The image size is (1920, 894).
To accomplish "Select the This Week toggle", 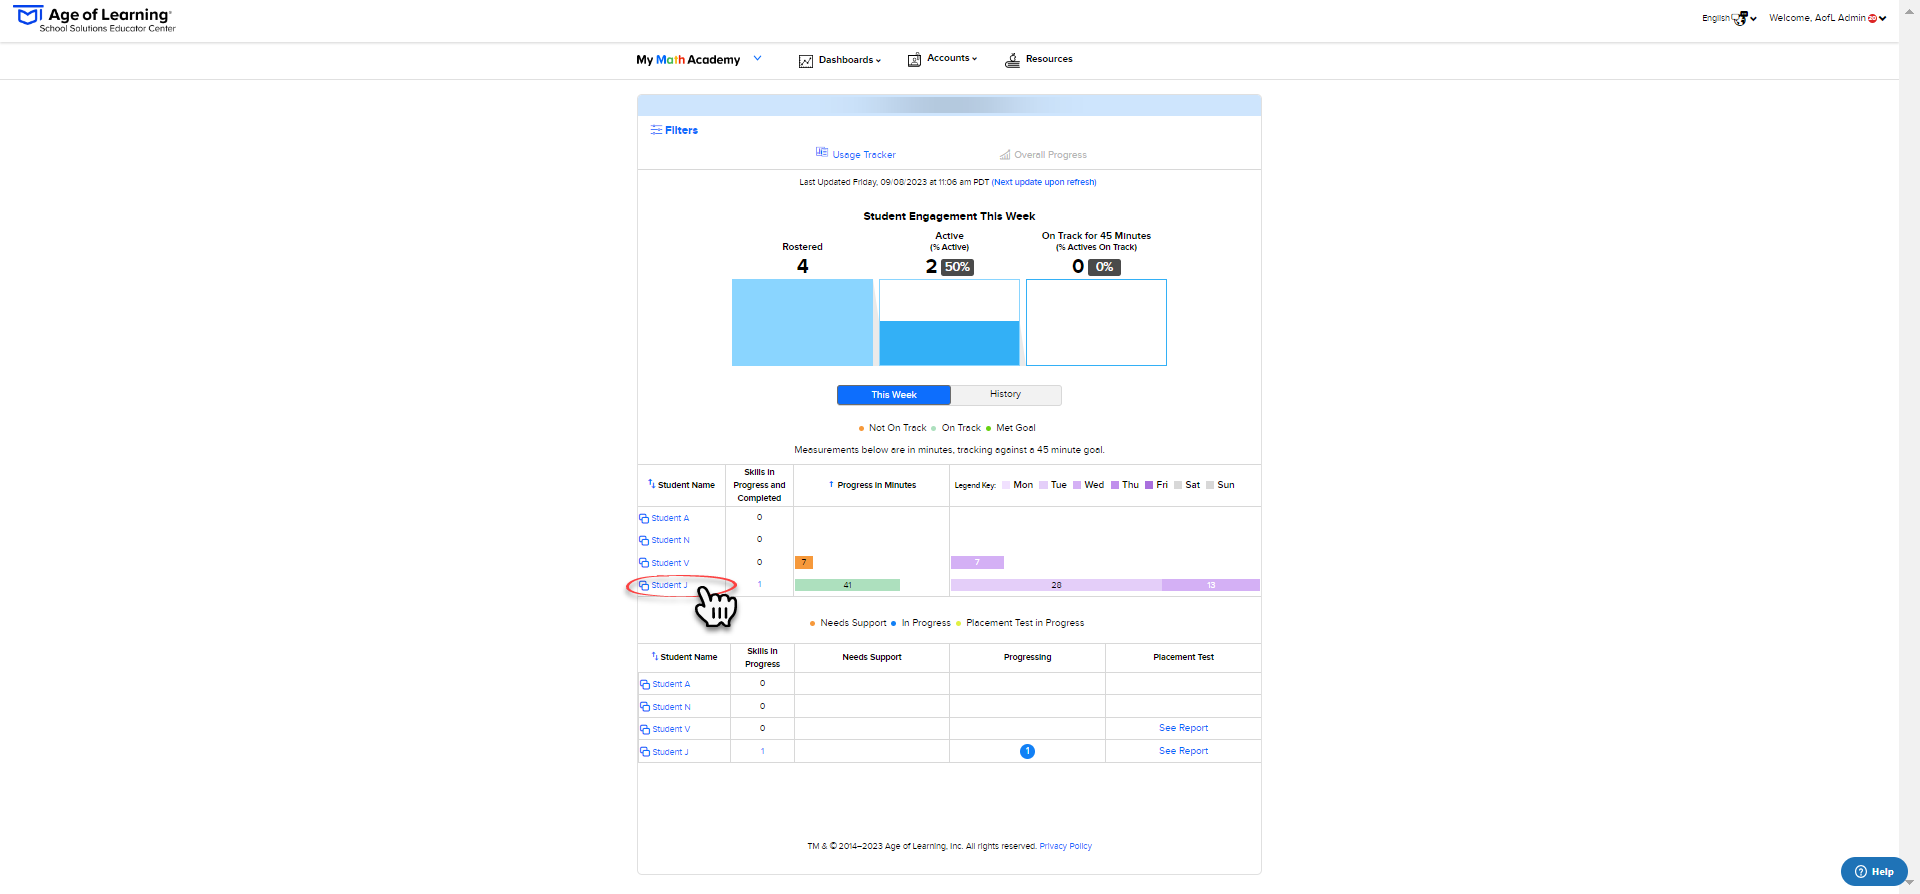I will [894, 395].
